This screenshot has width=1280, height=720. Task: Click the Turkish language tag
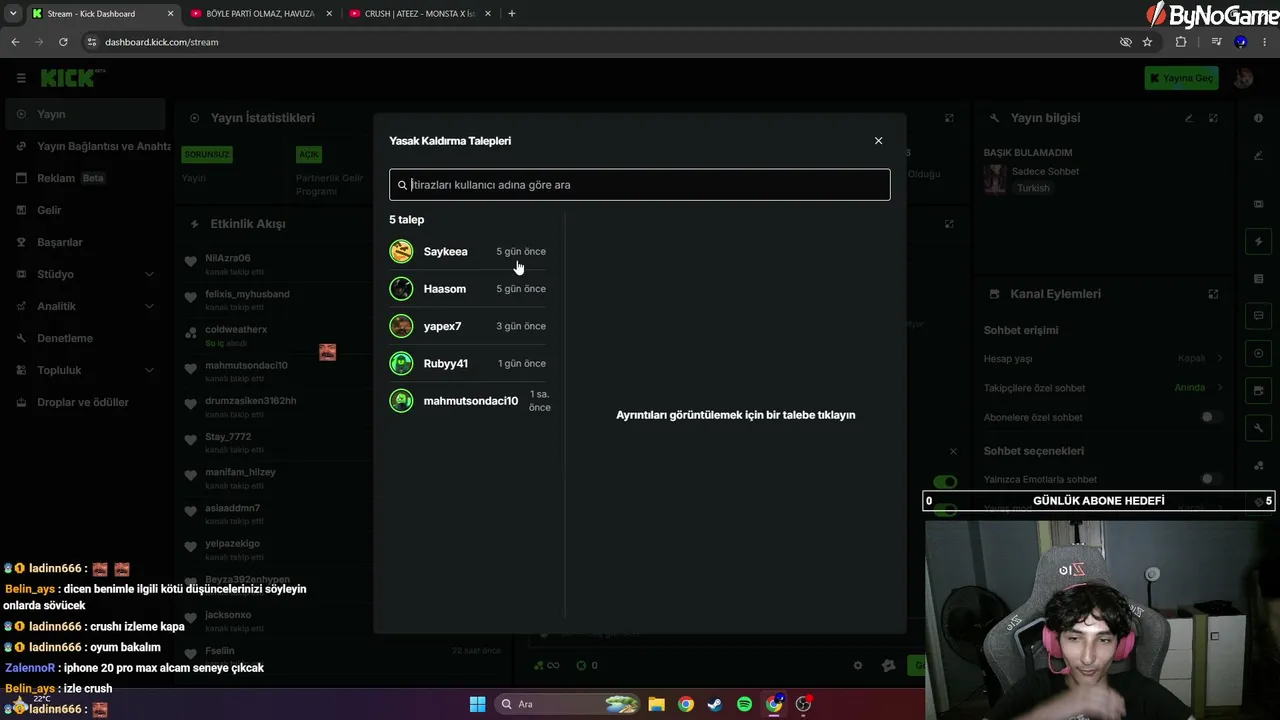(1033, 188)
